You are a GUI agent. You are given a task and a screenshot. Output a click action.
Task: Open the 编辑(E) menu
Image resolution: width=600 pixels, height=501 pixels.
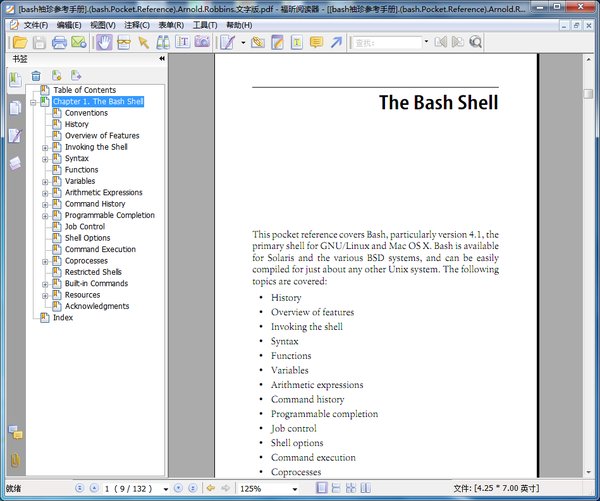[69, 25]
